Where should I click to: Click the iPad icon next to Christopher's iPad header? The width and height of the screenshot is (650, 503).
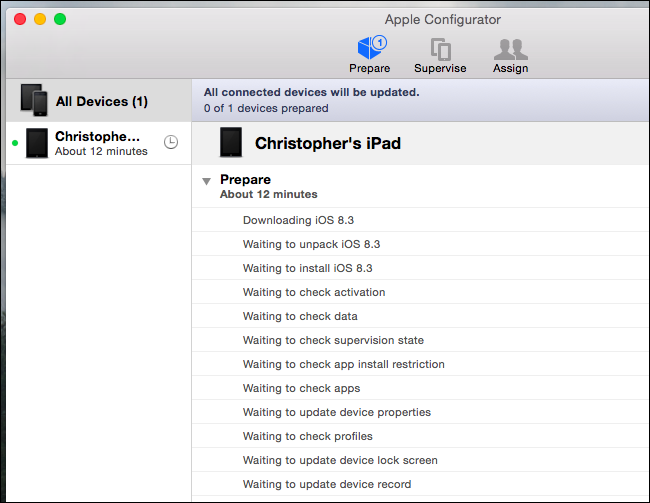pyautogui.click(x=231, y=142)
